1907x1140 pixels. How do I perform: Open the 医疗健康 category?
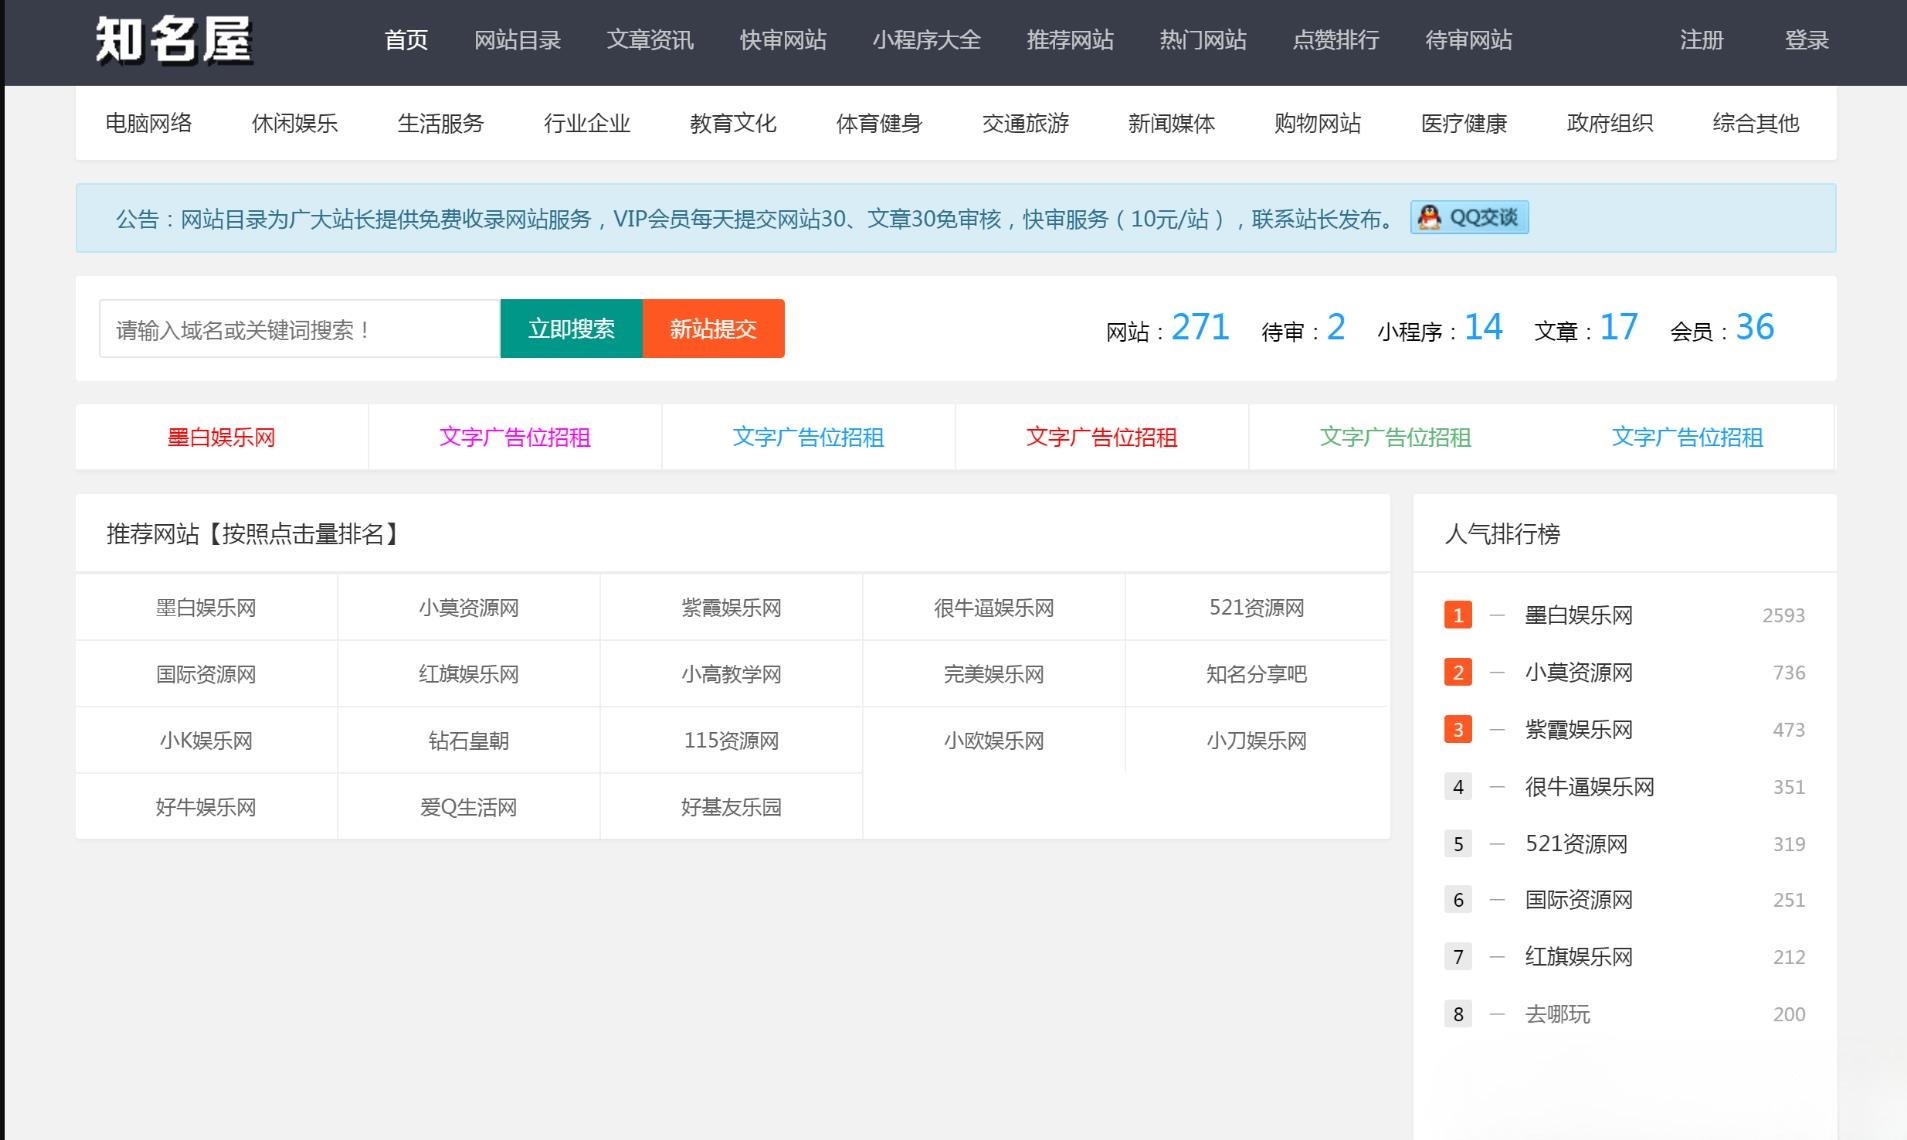[1463, 123]
